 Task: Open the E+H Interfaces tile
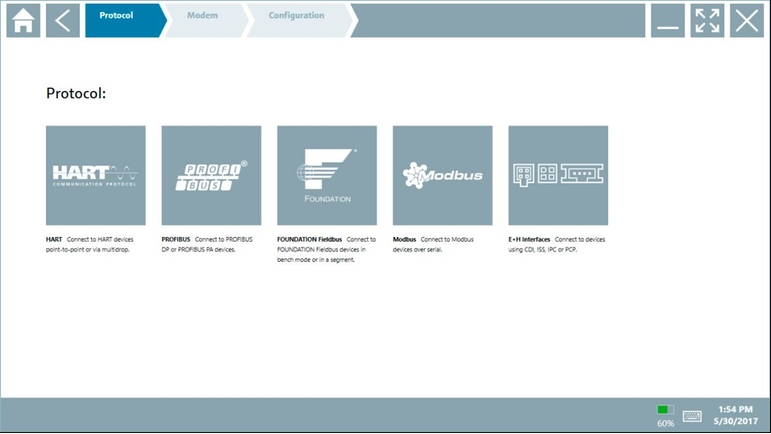(x=558, y=175)
